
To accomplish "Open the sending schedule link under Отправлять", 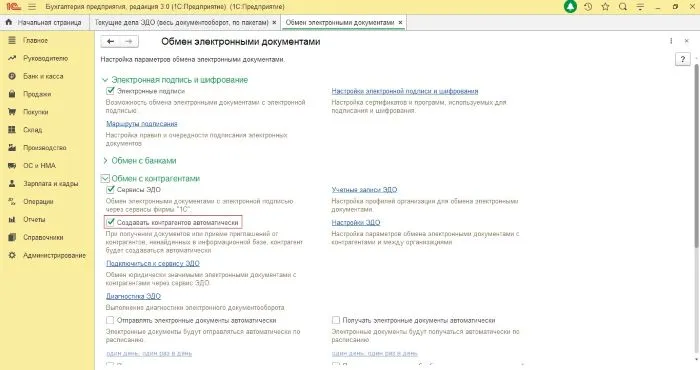I will (149, 353).
